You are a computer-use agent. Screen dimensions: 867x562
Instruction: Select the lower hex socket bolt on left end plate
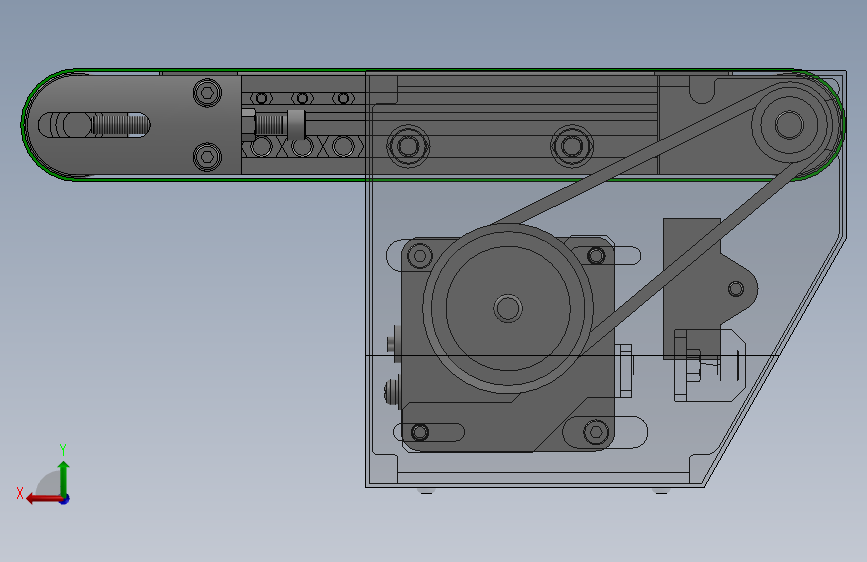click(x=207, y=157)
